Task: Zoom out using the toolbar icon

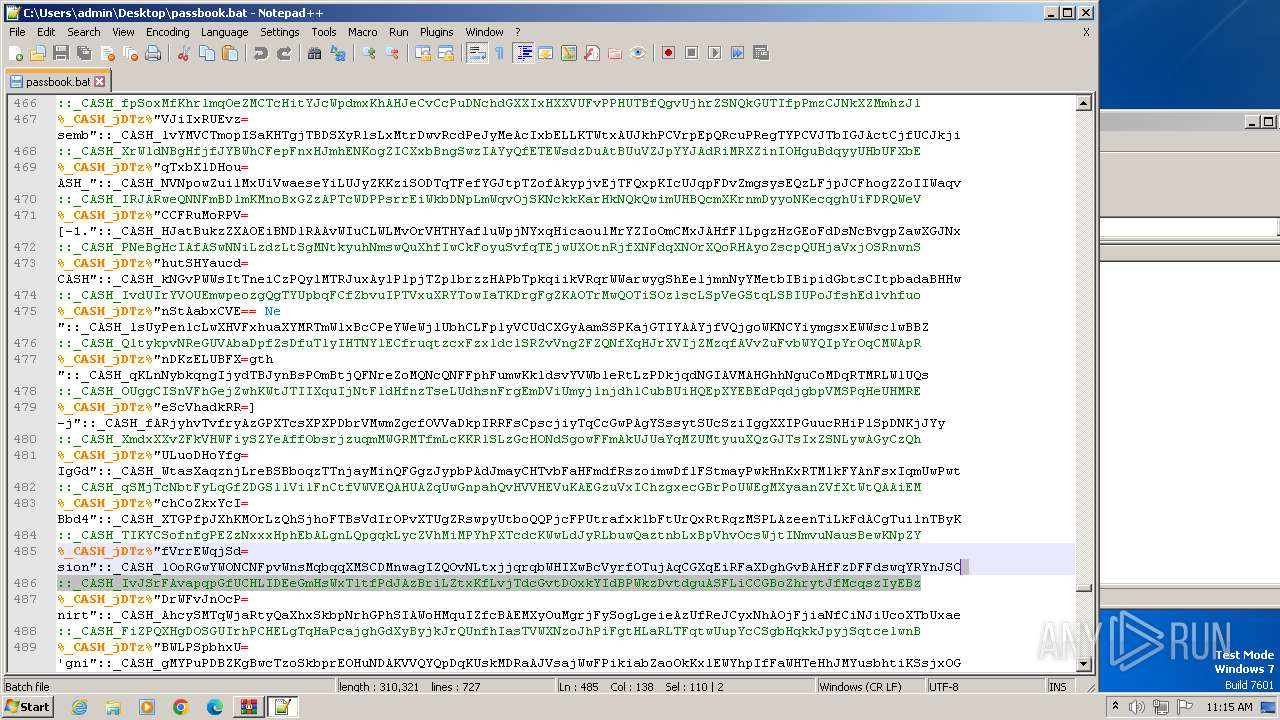Action: pyautogui.click(x=392, y=53)
